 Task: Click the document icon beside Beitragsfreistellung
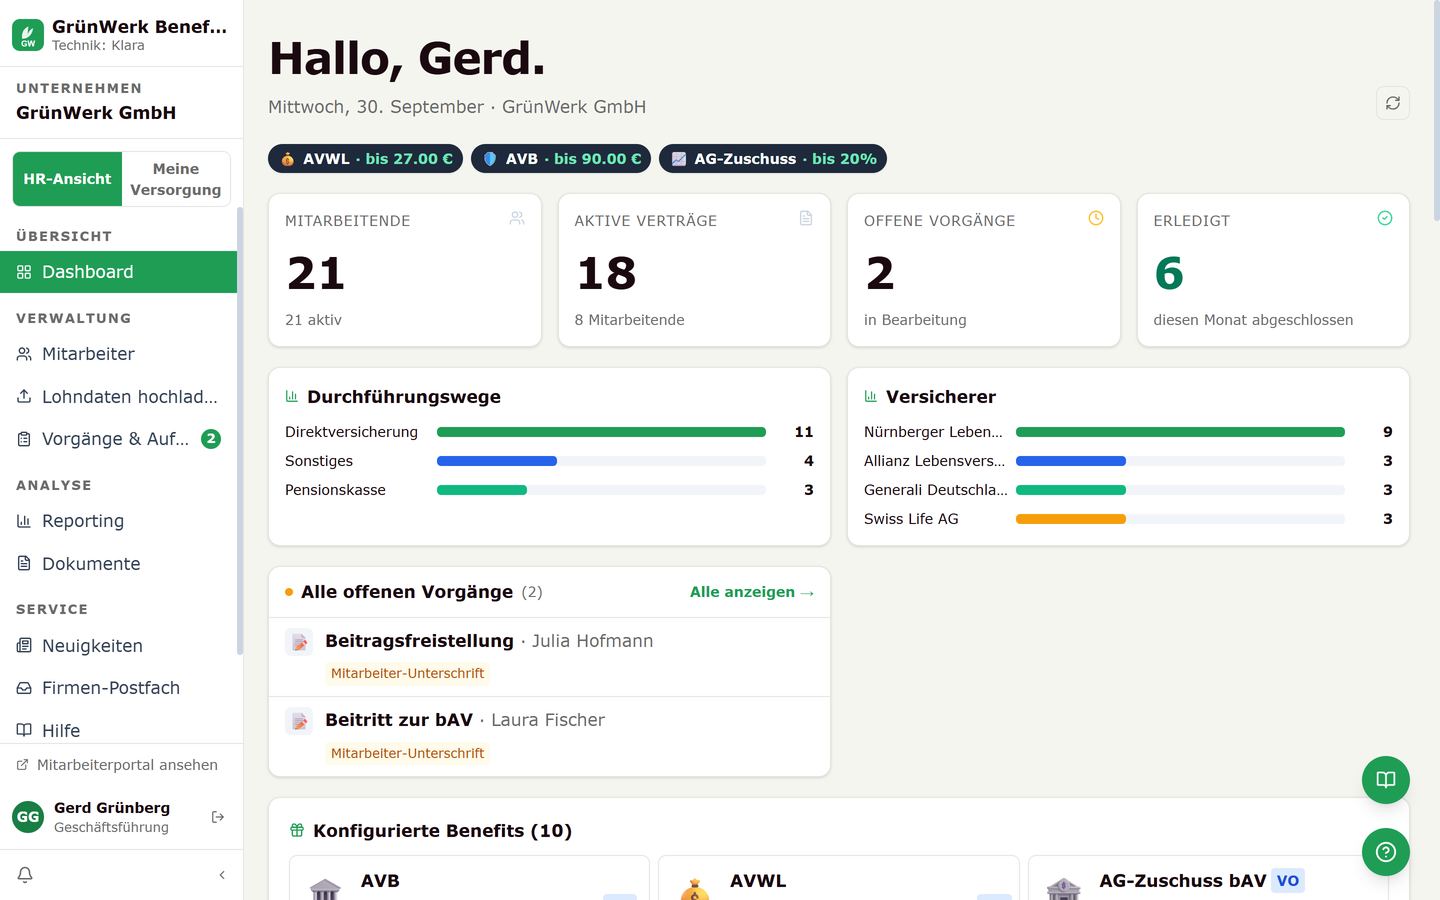299,642
